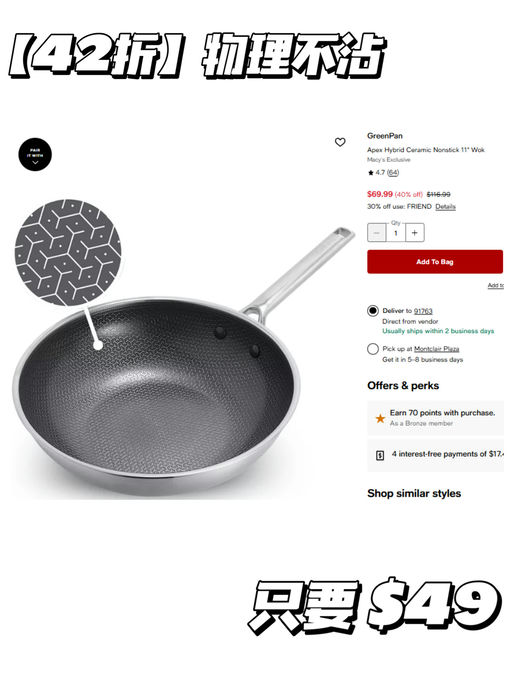
Task: Click the interest-free payments dollar icon
Action: click(x=380, y=456)
